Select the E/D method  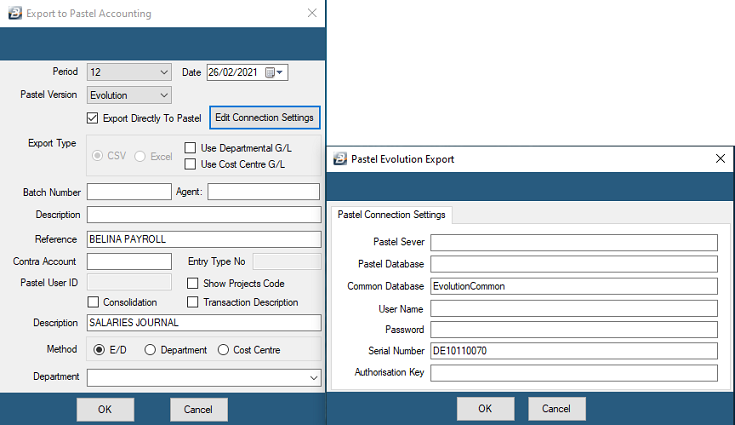(x=99, y=350)
